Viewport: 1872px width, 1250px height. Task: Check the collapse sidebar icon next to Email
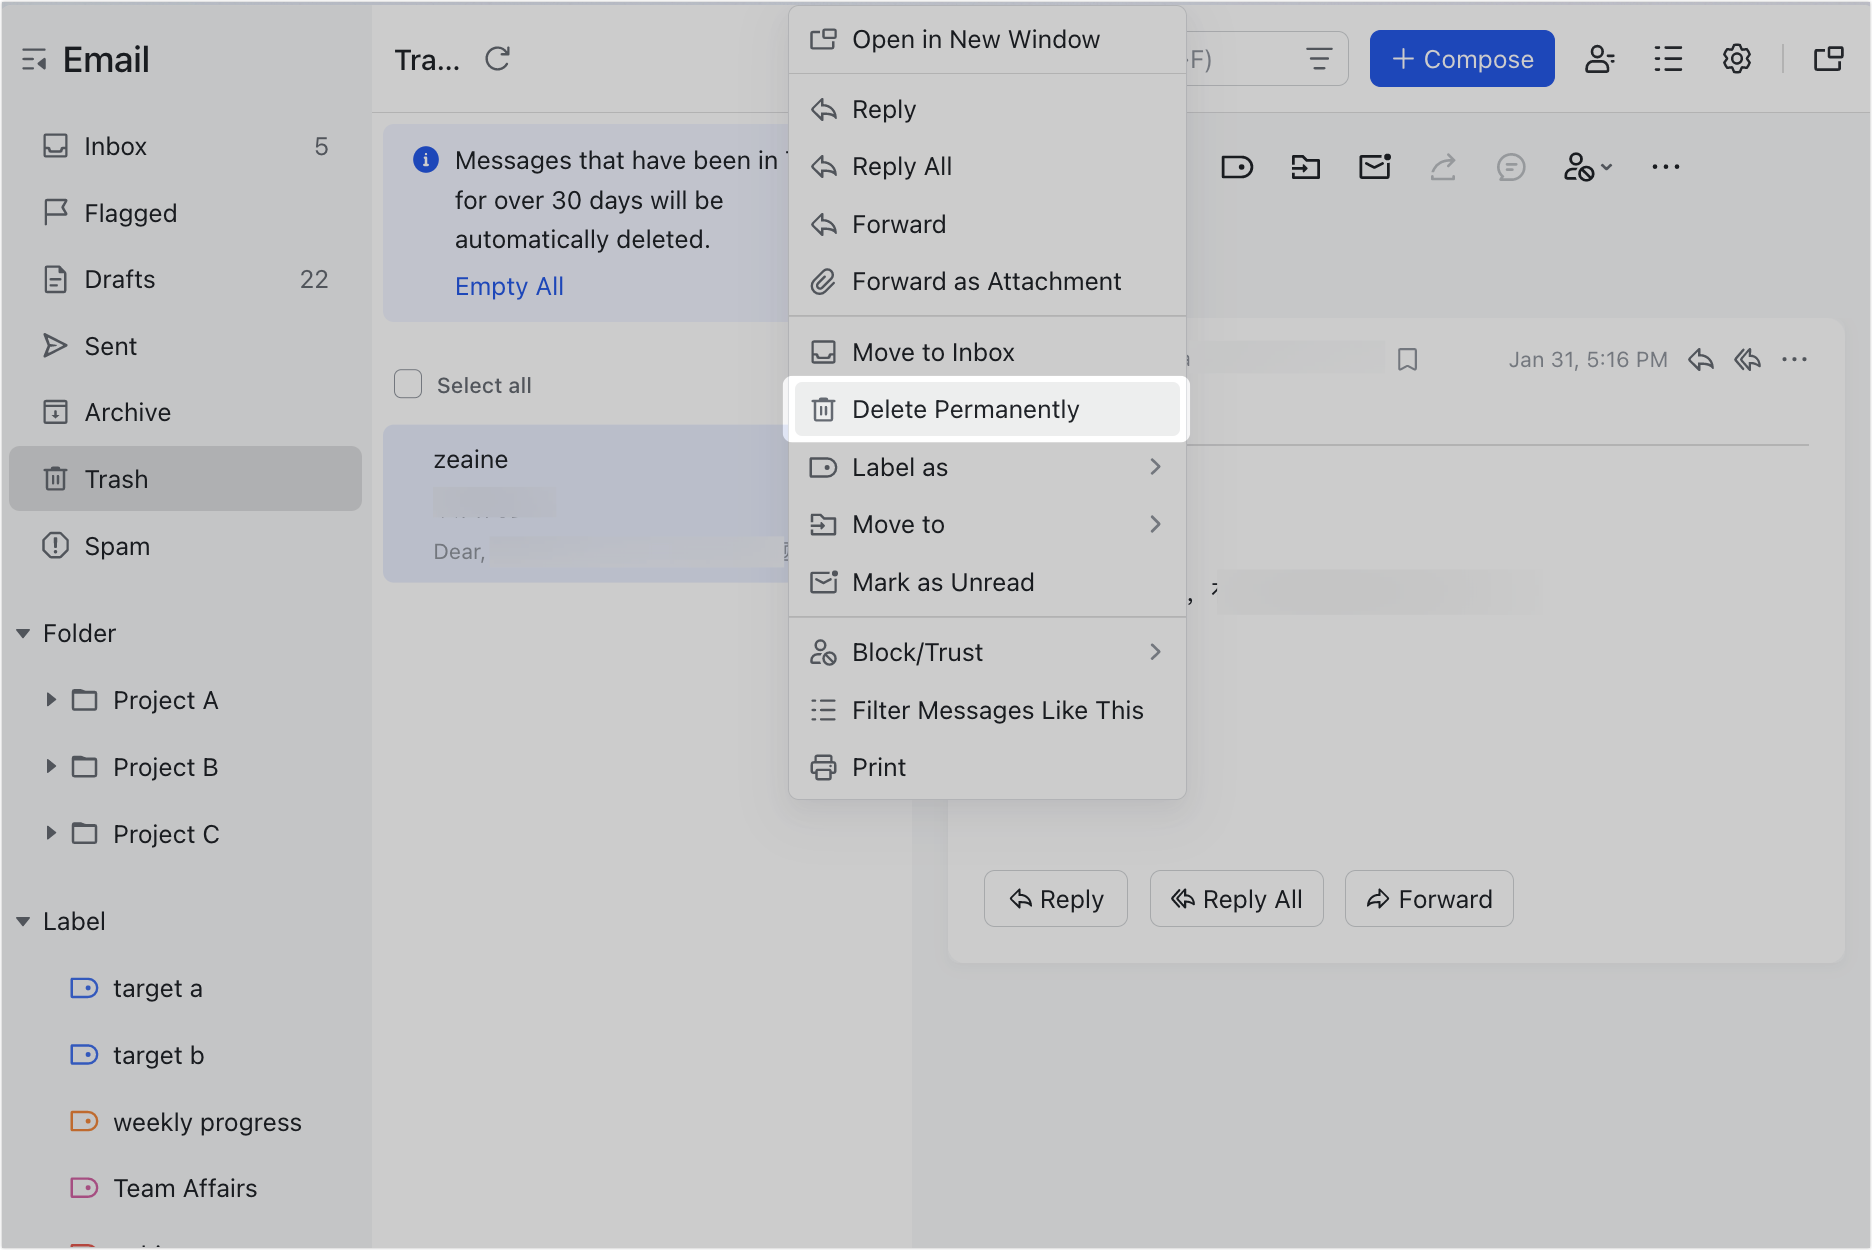click(x=33, y=59)
